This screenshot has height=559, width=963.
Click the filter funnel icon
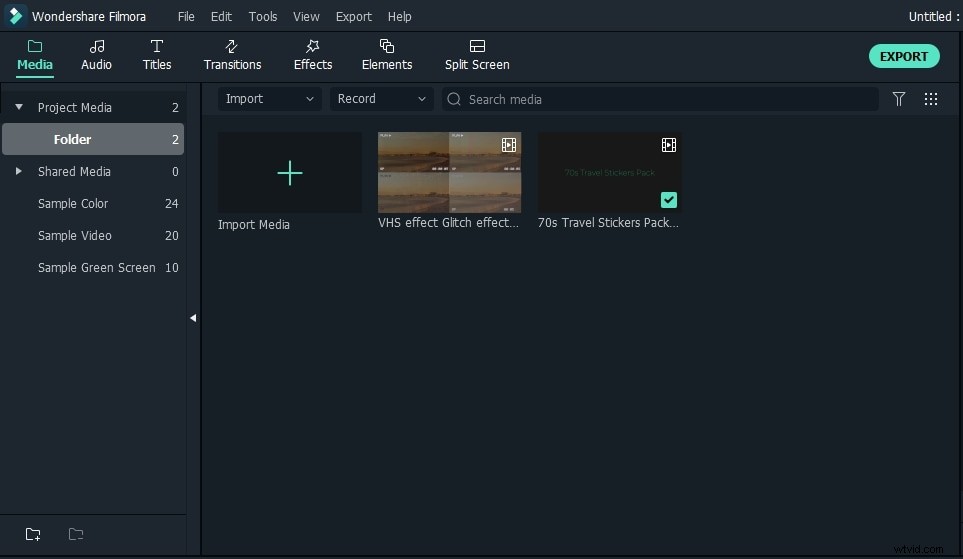coord(899,99)
